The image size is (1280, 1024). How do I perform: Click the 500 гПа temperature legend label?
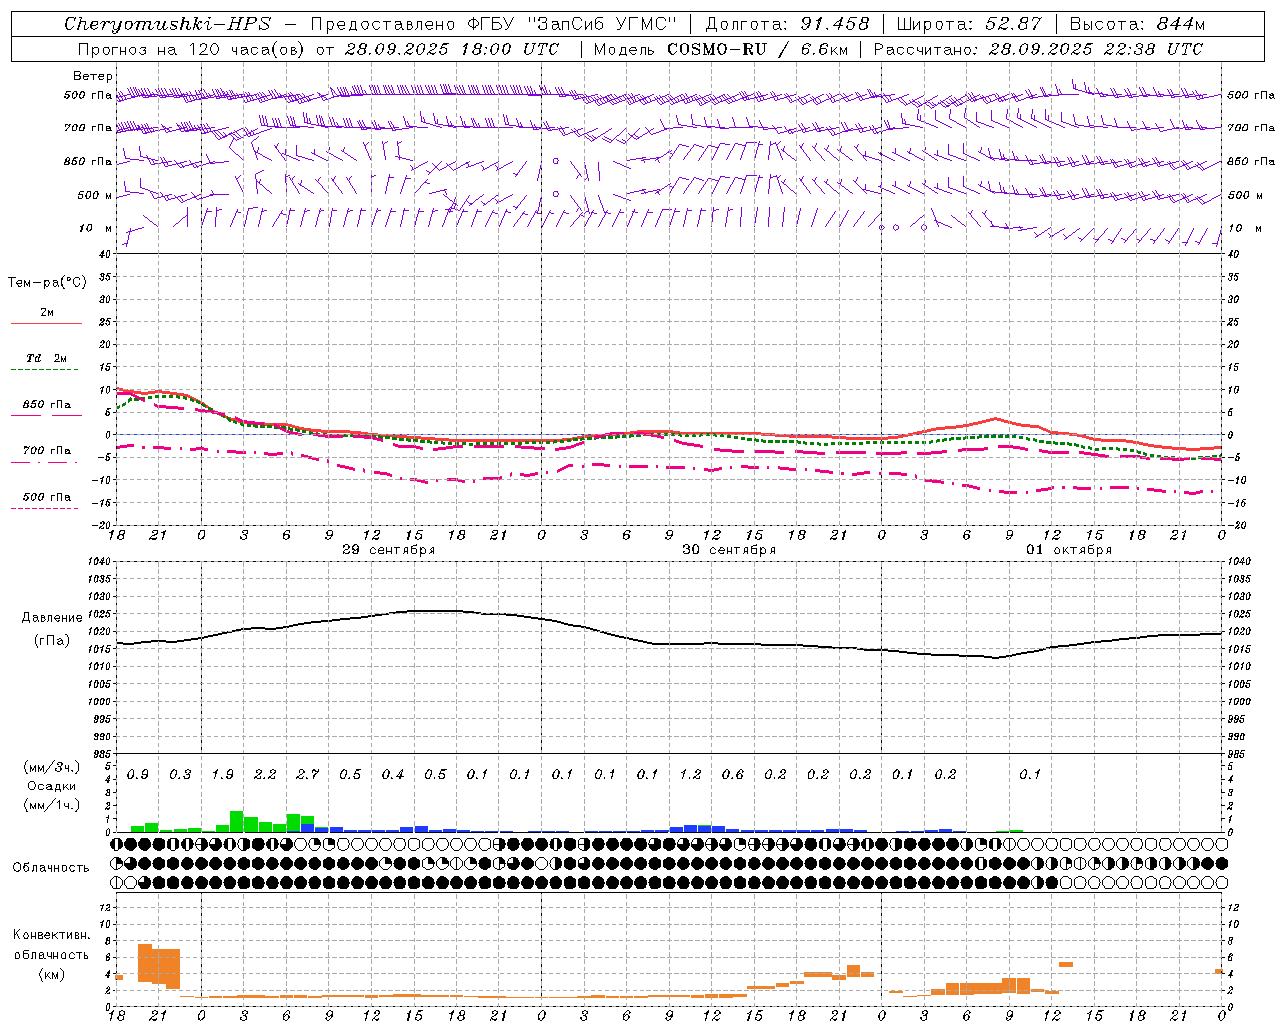click(x=47, y=497)
